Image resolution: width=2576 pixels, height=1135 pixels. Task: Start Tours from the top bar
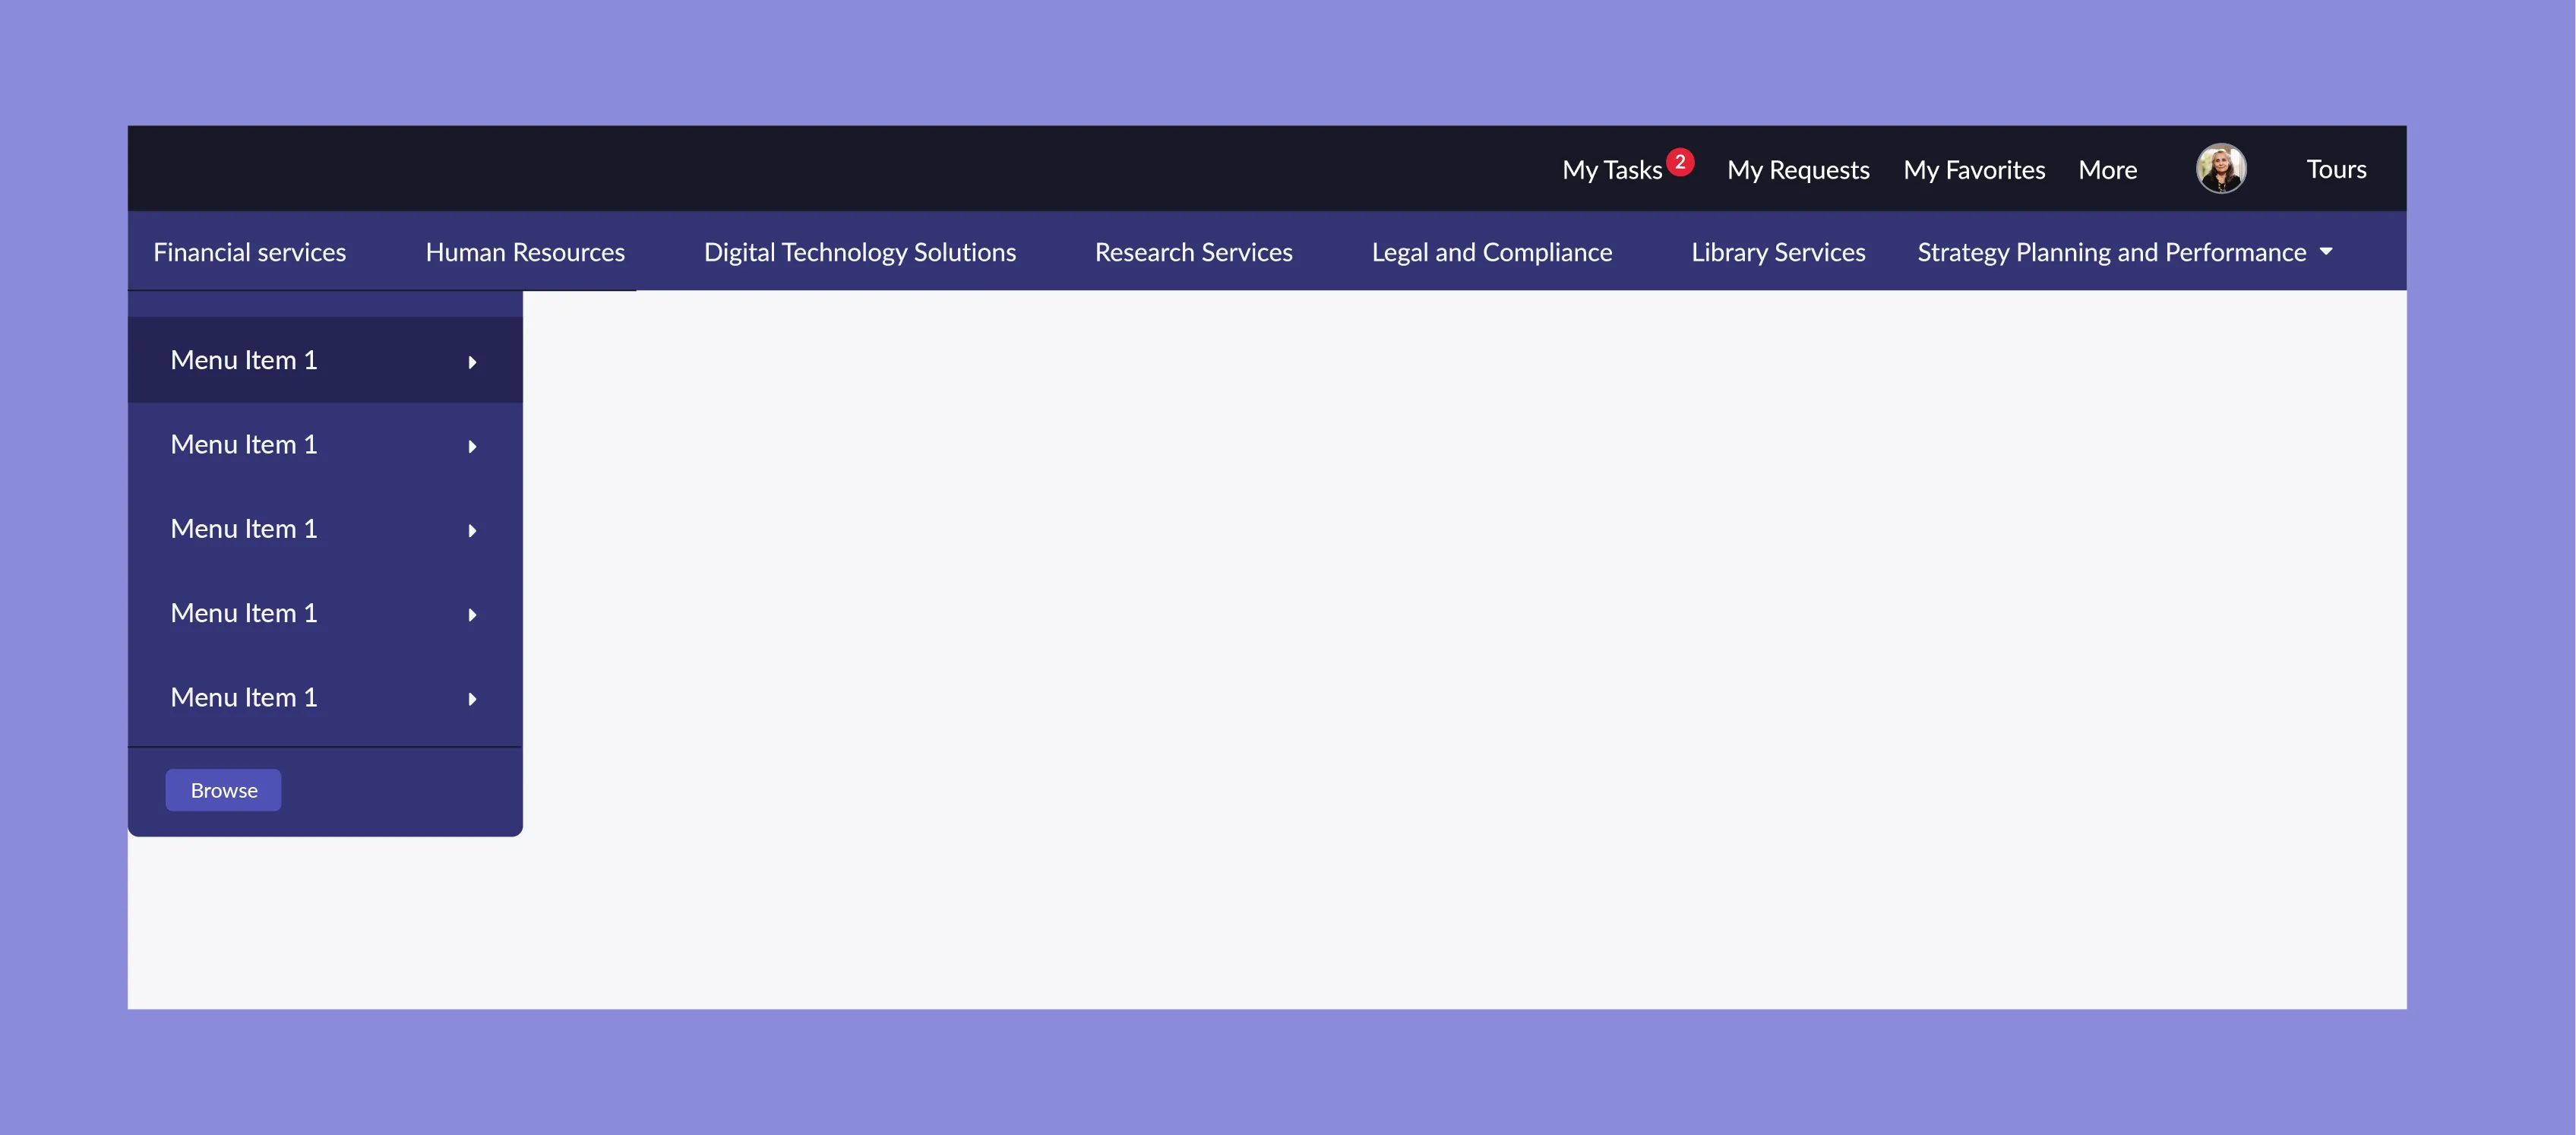[x=2336, y=169]
